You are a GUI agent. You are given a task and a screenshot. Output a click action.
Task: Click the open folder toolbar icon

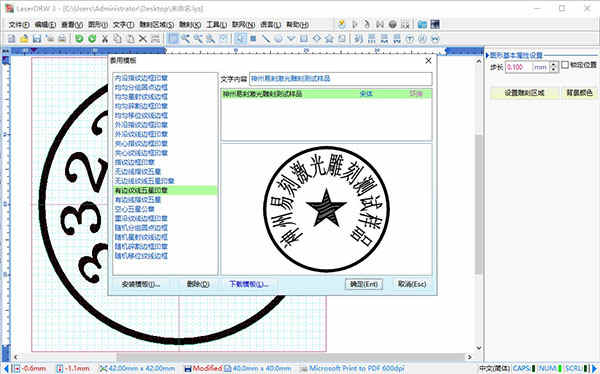pos(24,39)
